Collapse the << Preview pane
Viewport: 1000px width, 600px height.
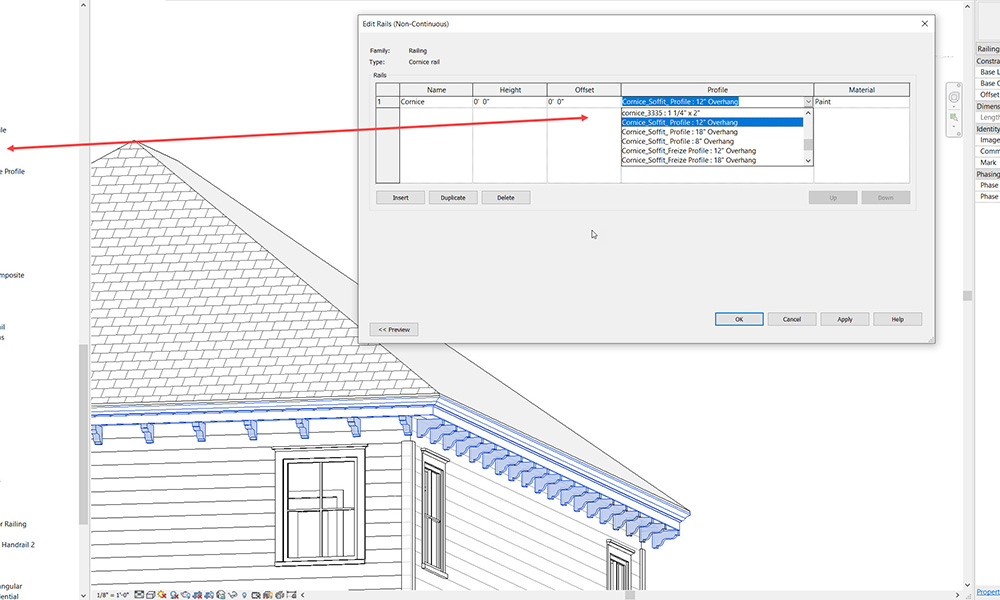pyautogui.click(x=394, y=330)
